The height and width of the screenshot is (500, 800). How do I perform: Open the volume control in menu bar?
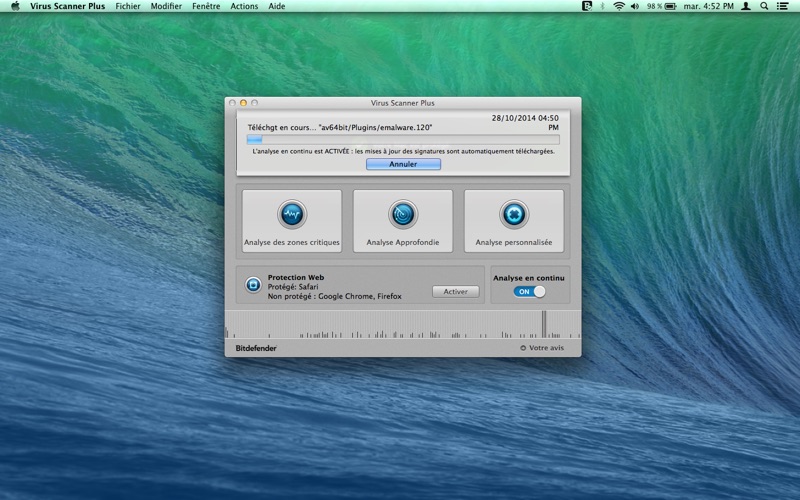point(635,6)
